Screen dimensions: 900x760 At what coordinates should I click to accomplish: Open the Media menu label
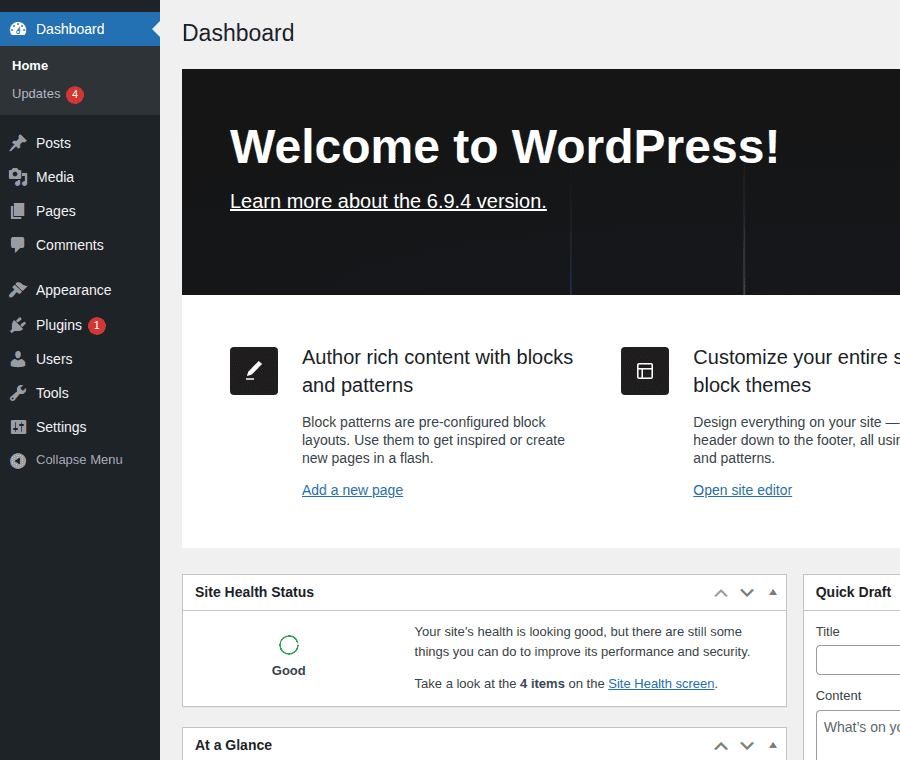[x=55, y=177]
